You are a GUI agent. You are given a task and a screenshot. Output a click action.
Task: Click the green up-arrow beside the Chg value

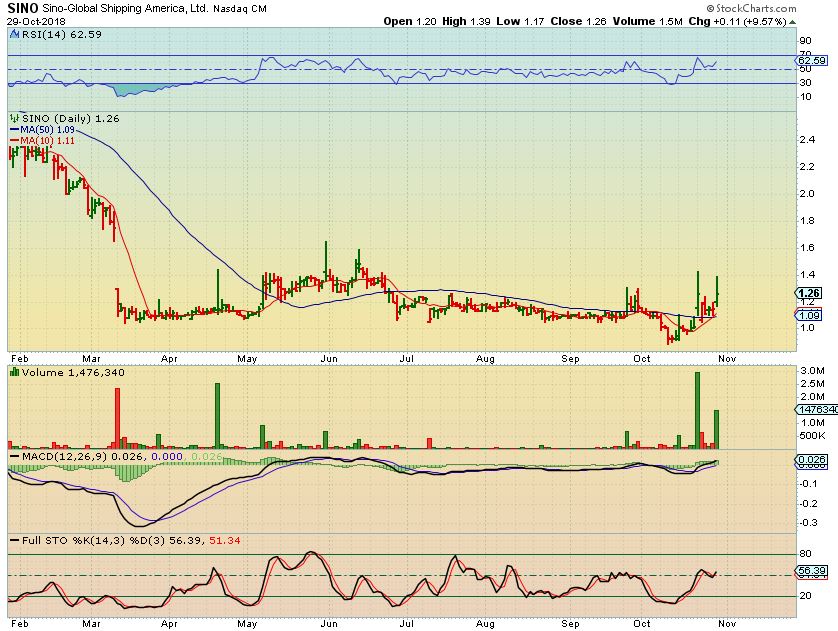[x=793, y=22]
